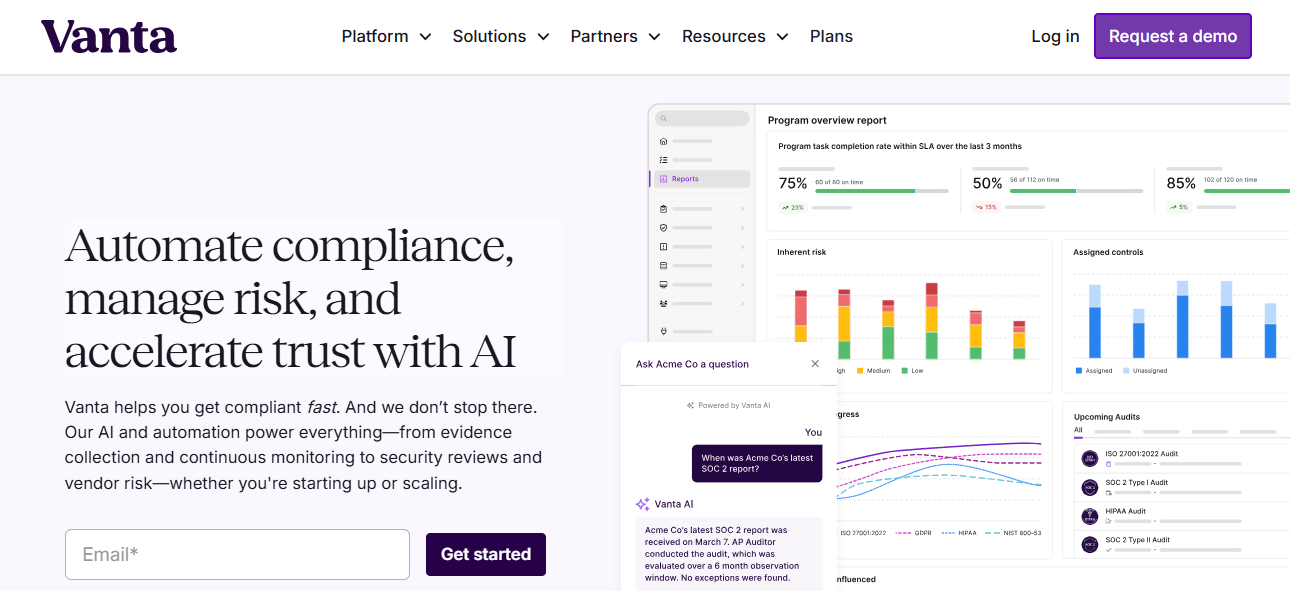Select the ISO 27001:2022 audit badge icon
Viewport: 1290px width, 591px height.
[1090, 457]
